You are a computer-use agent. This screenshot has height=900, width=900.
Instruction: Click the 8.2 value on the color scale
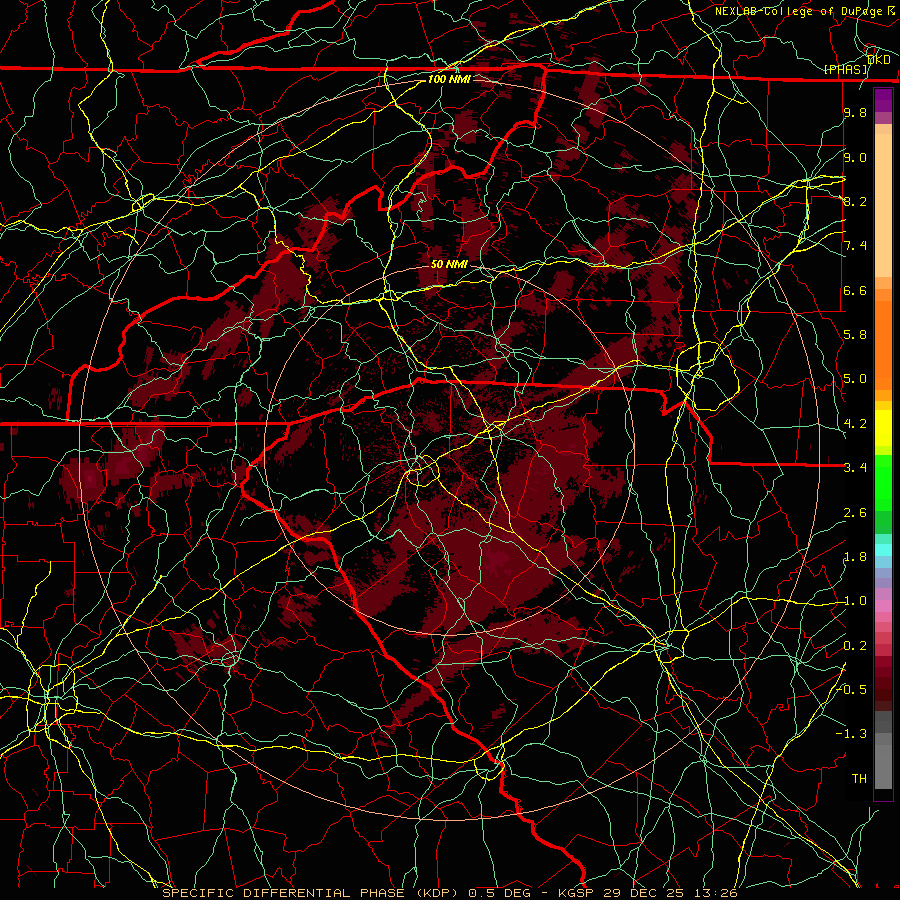click(855, 201)
